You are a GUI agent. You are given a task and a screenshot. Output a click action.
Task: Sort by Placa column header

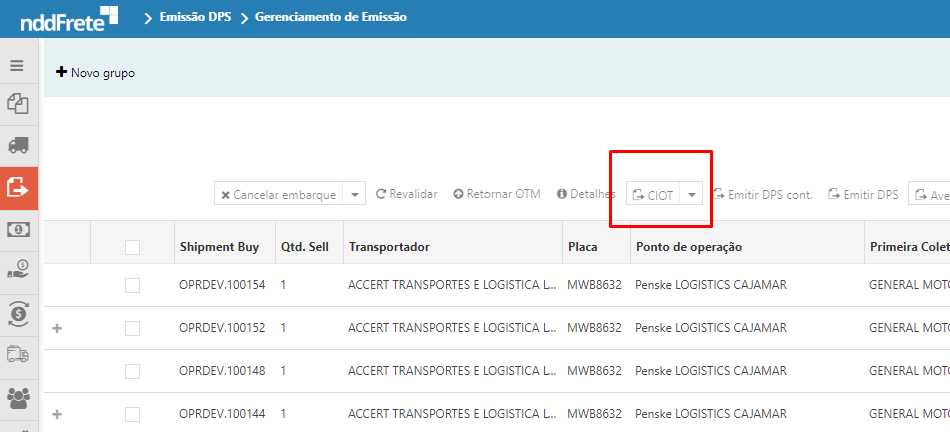tap(582, 247)
